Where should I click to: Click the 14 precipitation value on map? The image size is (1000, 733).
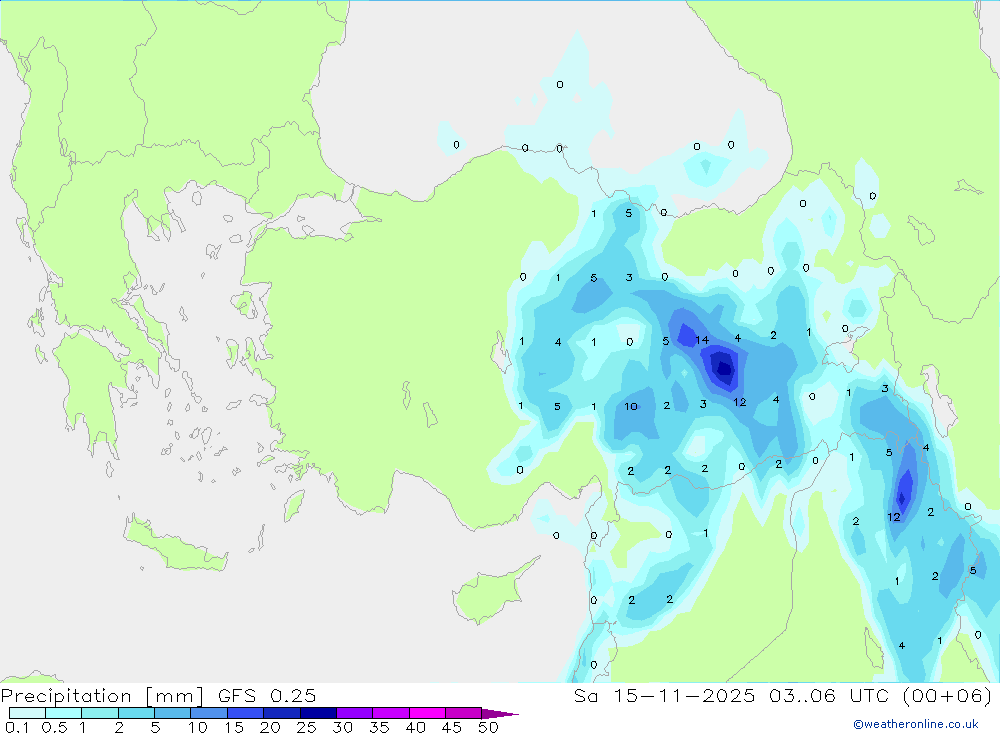click(x=702, y=340)
